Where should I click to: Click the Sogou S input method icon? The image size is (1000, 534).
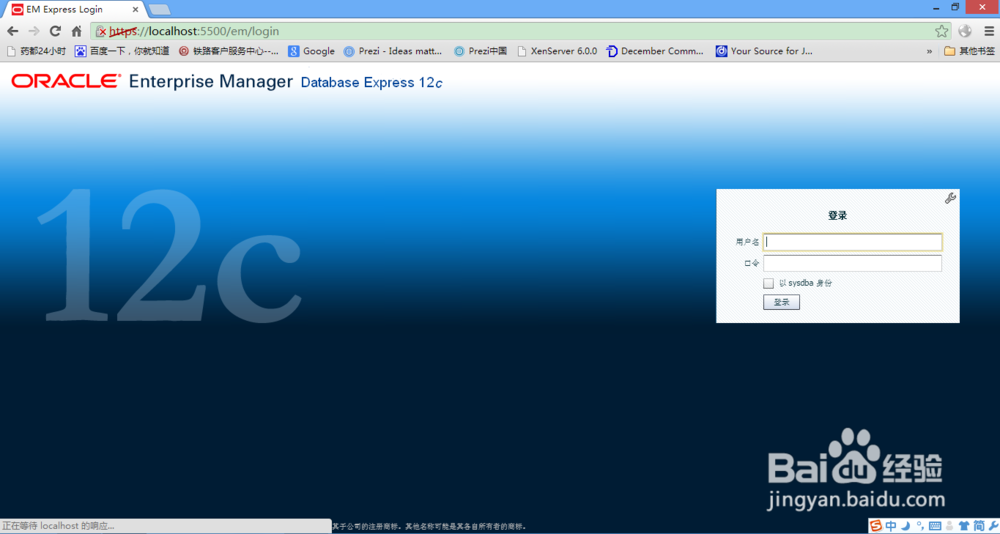click(876, 526)
